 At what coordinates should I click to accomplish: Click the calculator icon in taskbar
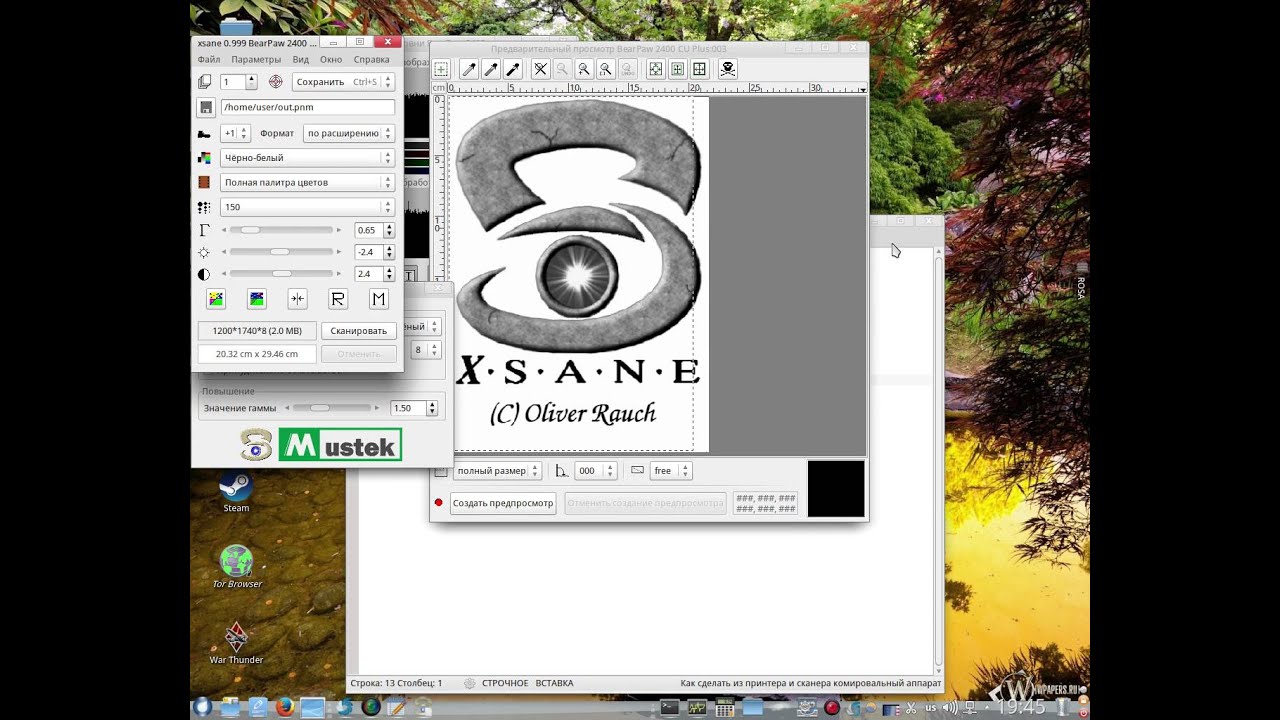pos(724,707)
